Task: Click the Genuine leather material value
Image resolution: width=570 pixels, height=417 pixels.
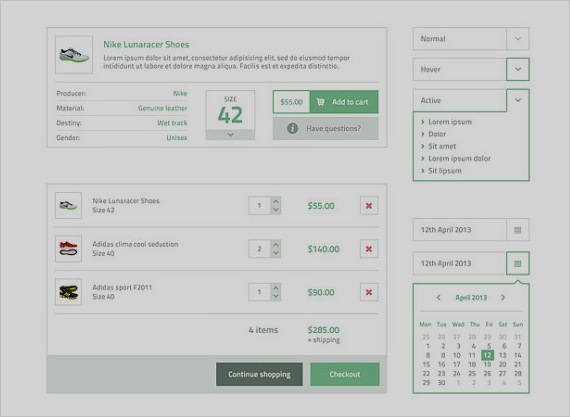Action: coord(162,108)
